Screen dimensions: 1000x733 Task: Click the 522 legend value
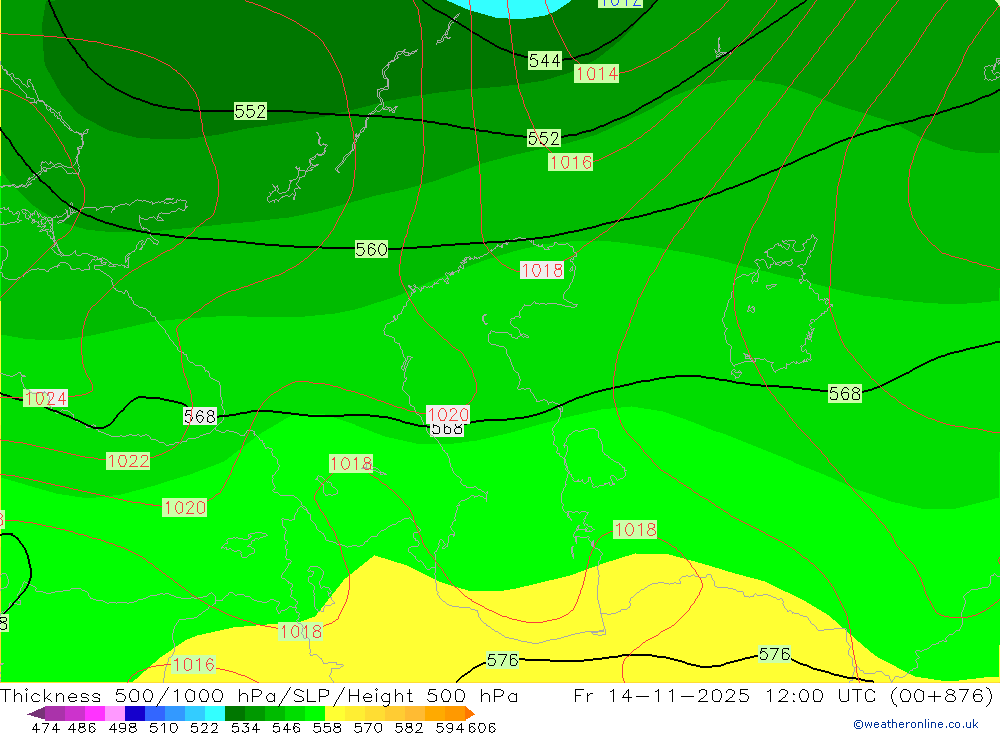204,727
